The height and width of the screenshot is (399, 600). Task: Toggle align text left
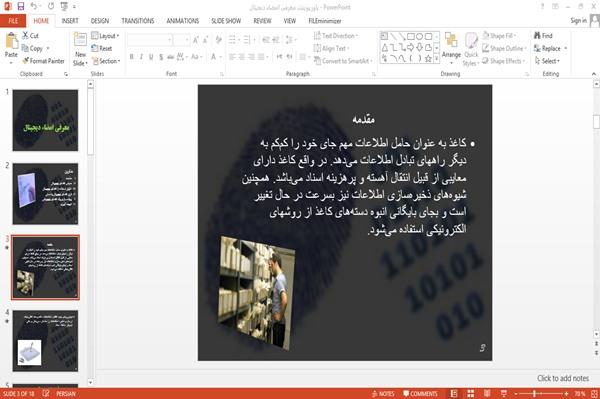232,57
